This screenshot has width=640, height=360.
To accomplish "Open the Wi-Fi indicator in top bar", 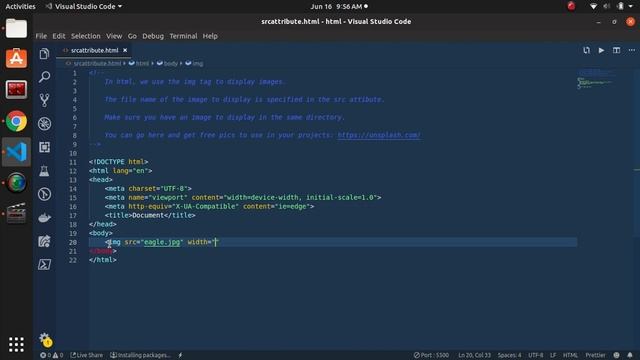I will pos(593,7).
